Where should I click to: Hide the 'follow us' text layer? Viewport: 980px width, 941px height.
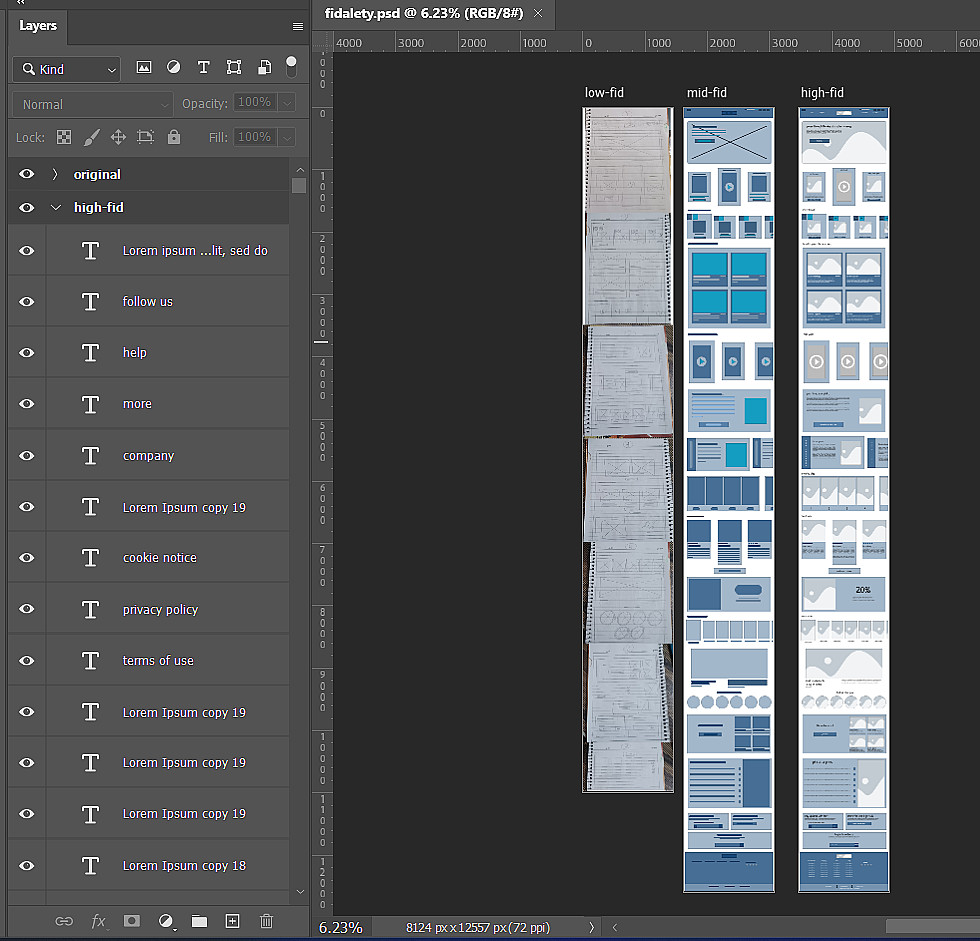pyautogui.click(x=27, y=302)
